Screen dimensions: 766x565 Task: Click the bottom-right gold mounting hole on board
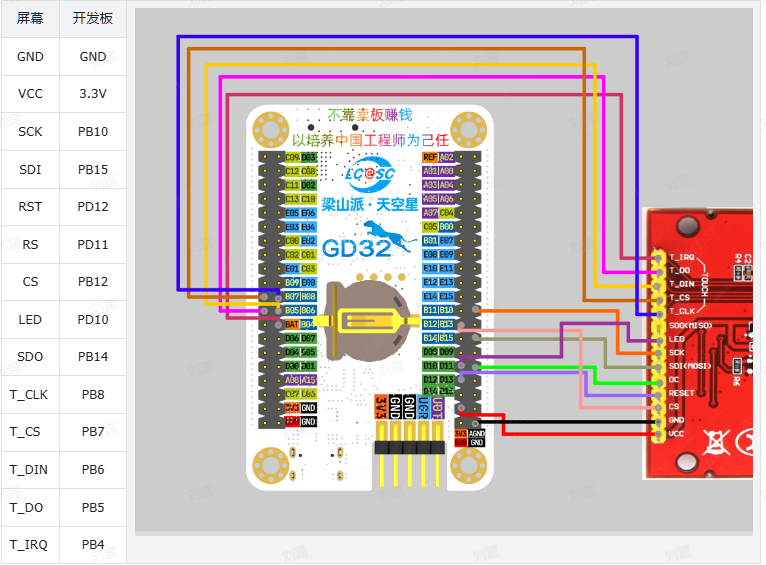click(x=468, y=465)
